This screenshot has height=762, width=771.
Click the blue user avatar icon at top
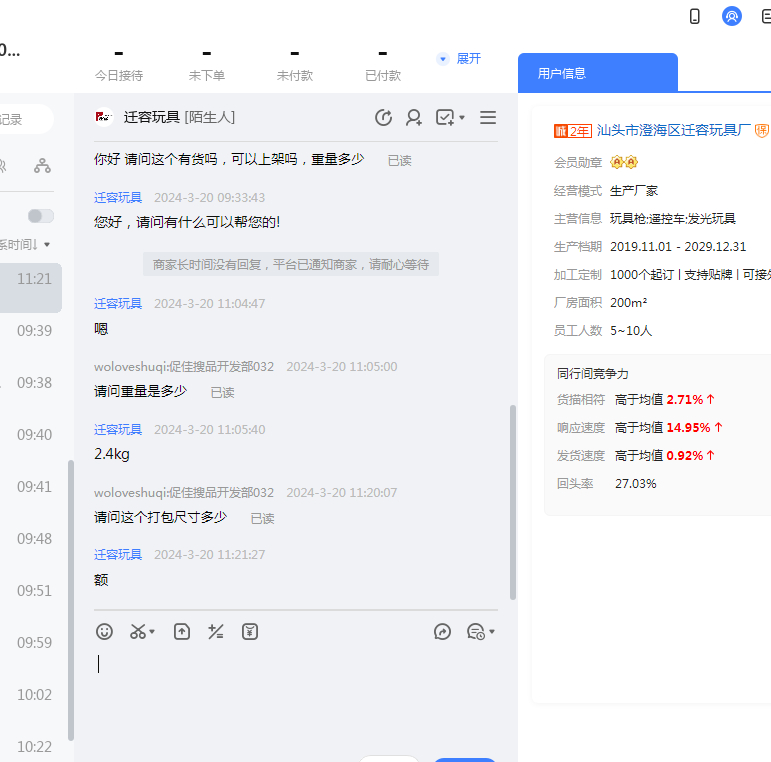pyautogui.click(x=732, y=16)
